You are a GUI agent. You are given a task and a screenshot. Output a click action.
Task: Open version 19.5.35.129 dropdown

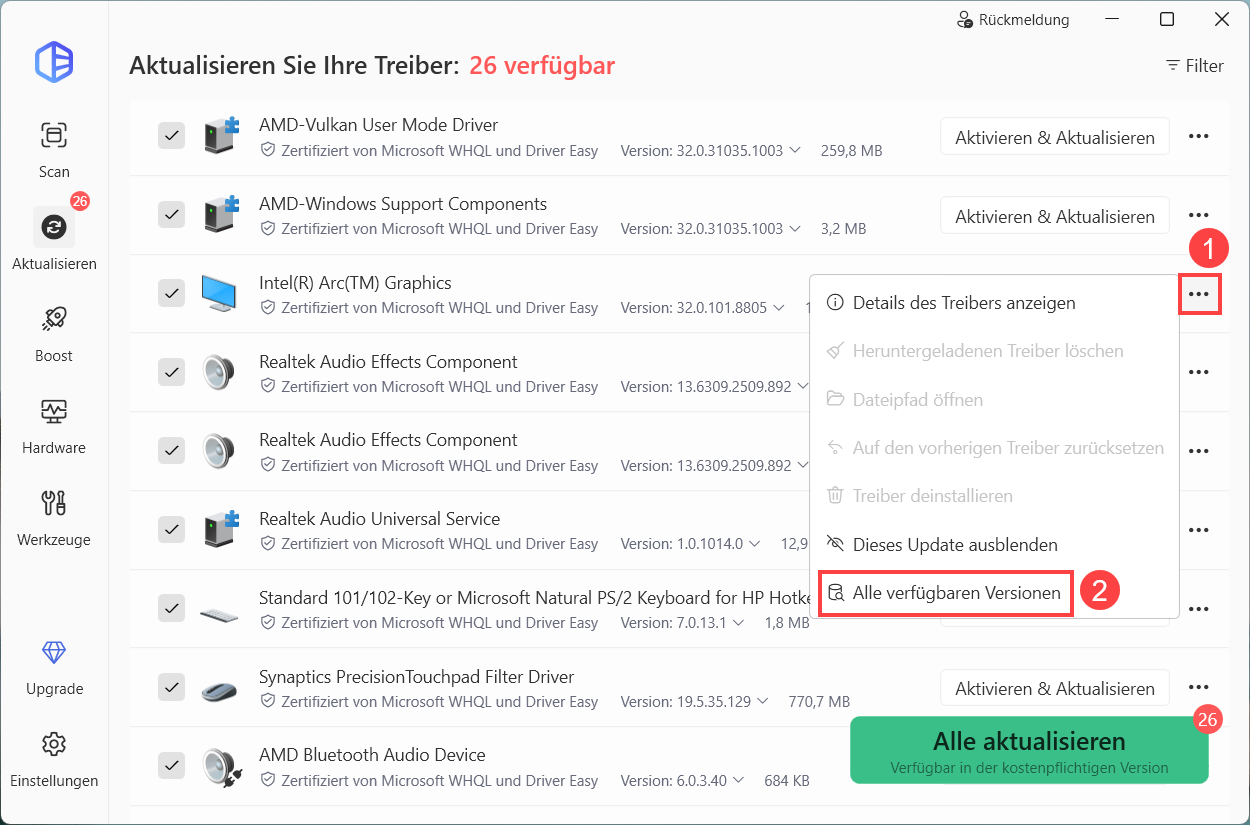[763, 702]
